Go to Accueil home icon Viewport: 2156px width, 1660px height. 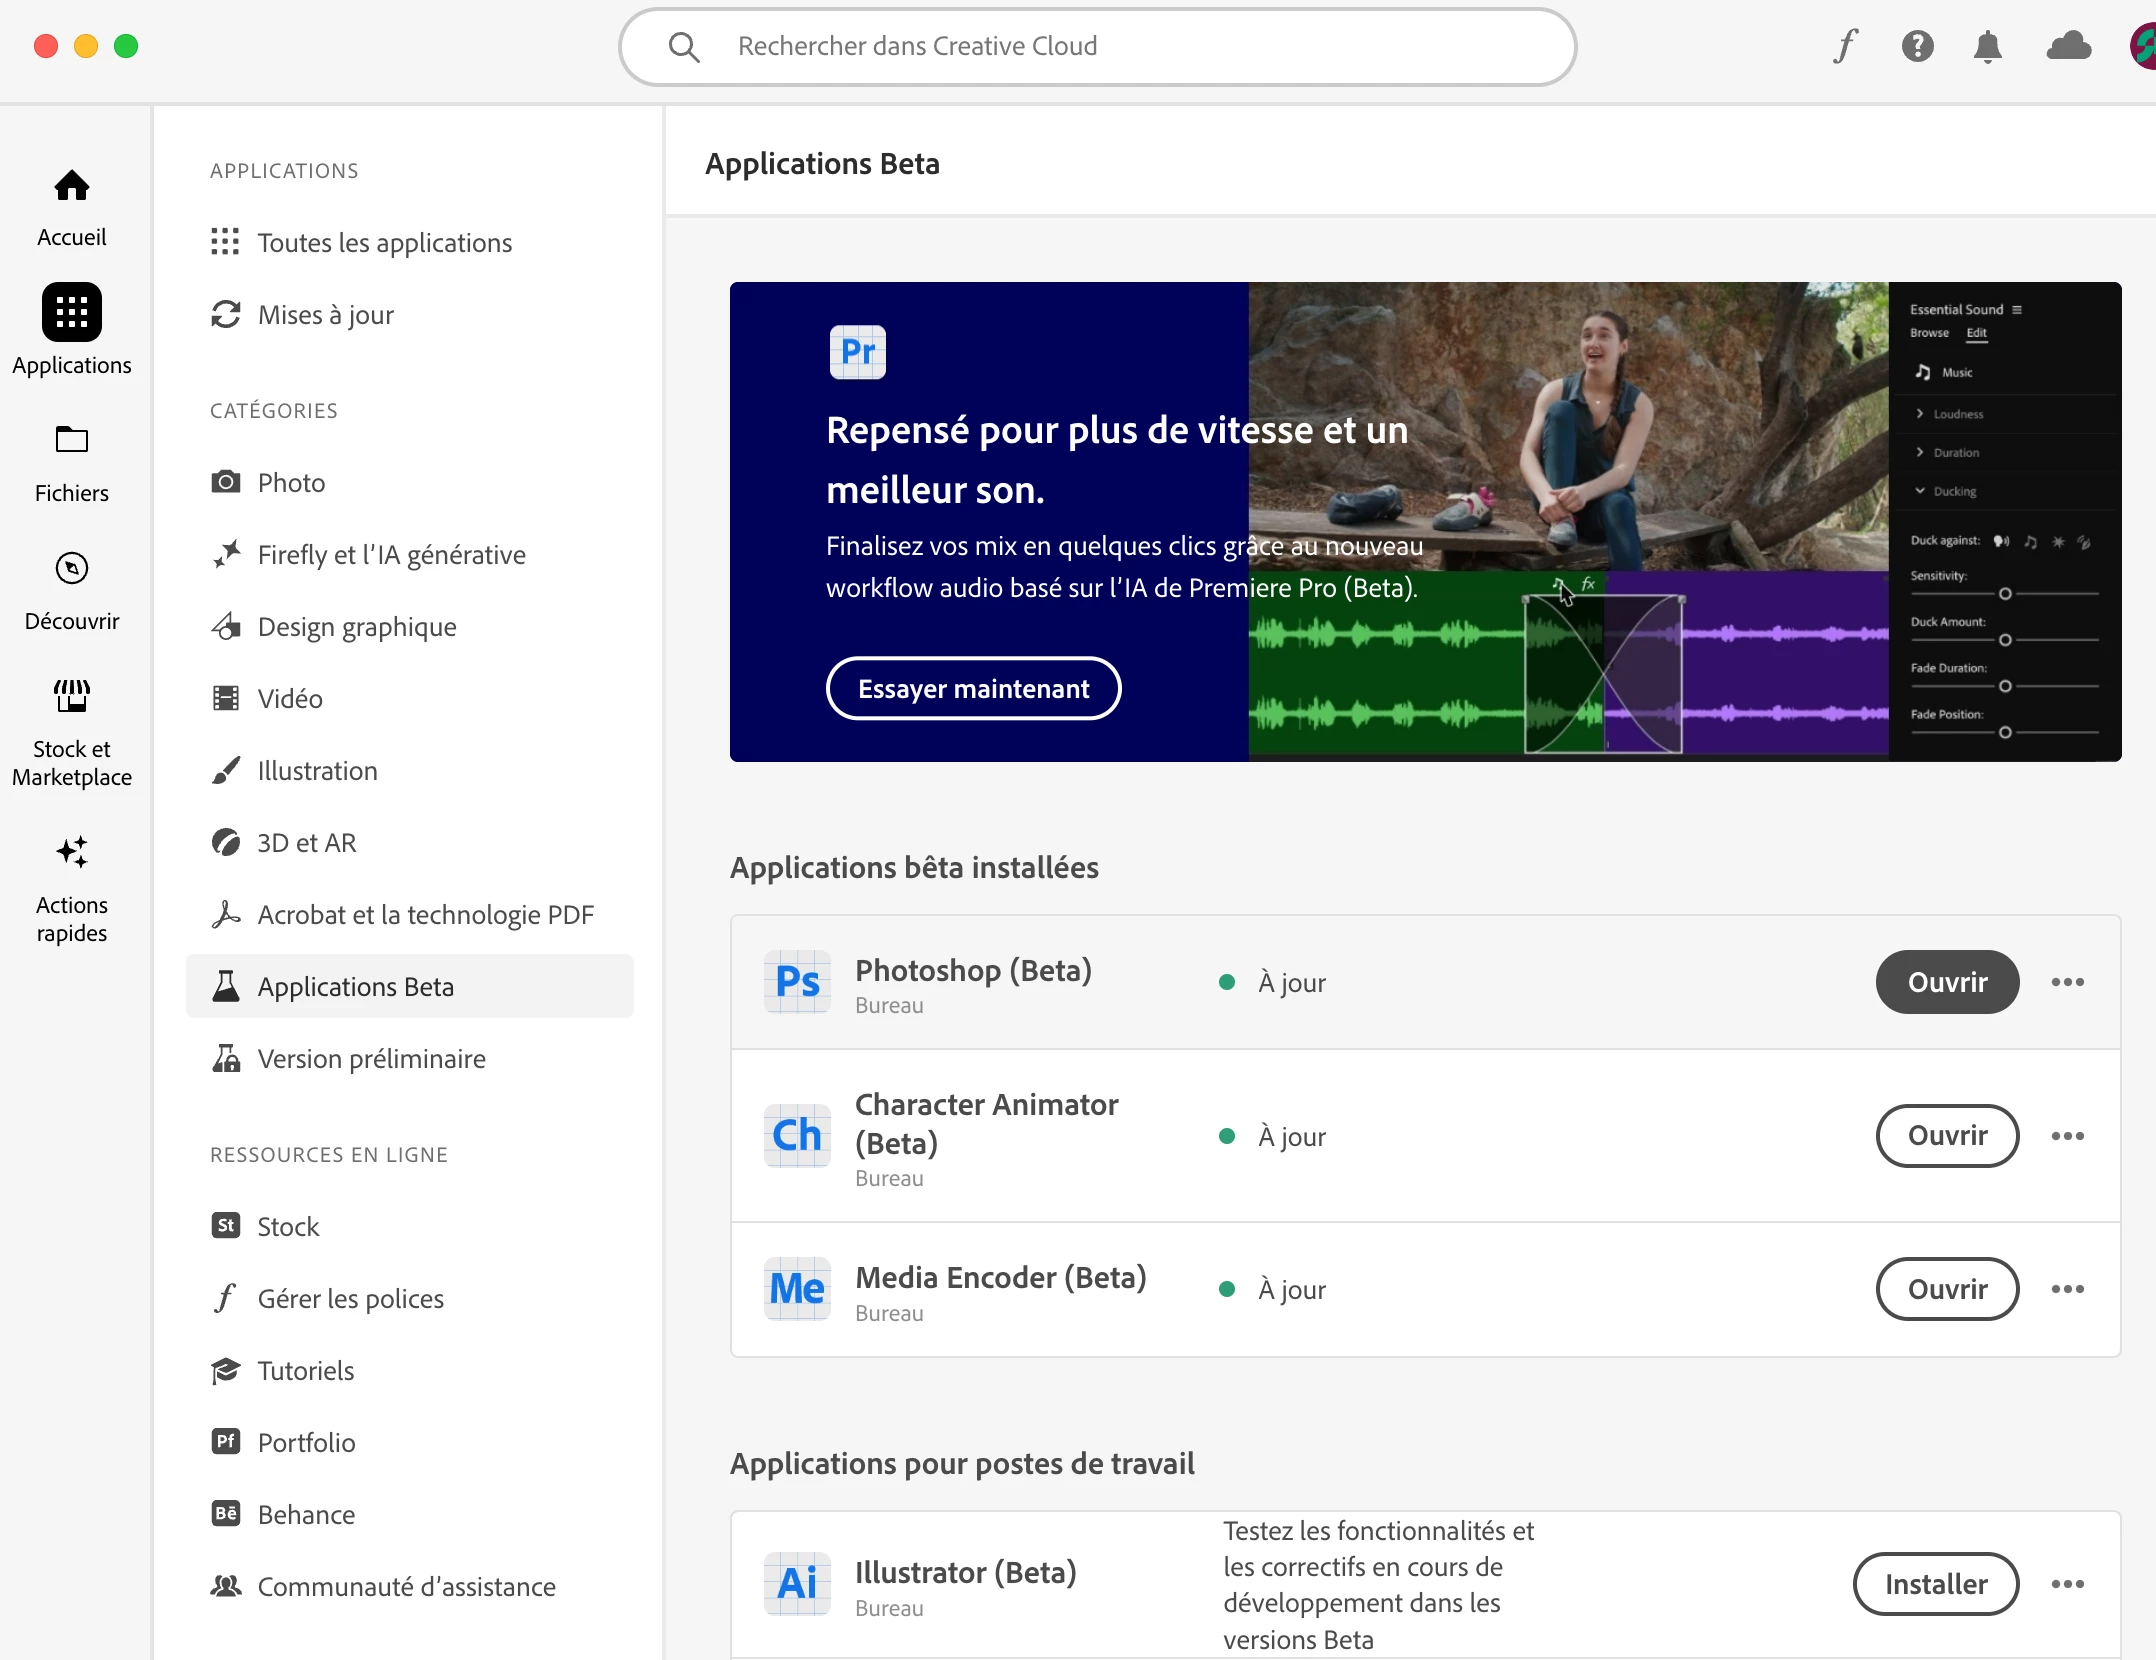[x=71, y=186]
